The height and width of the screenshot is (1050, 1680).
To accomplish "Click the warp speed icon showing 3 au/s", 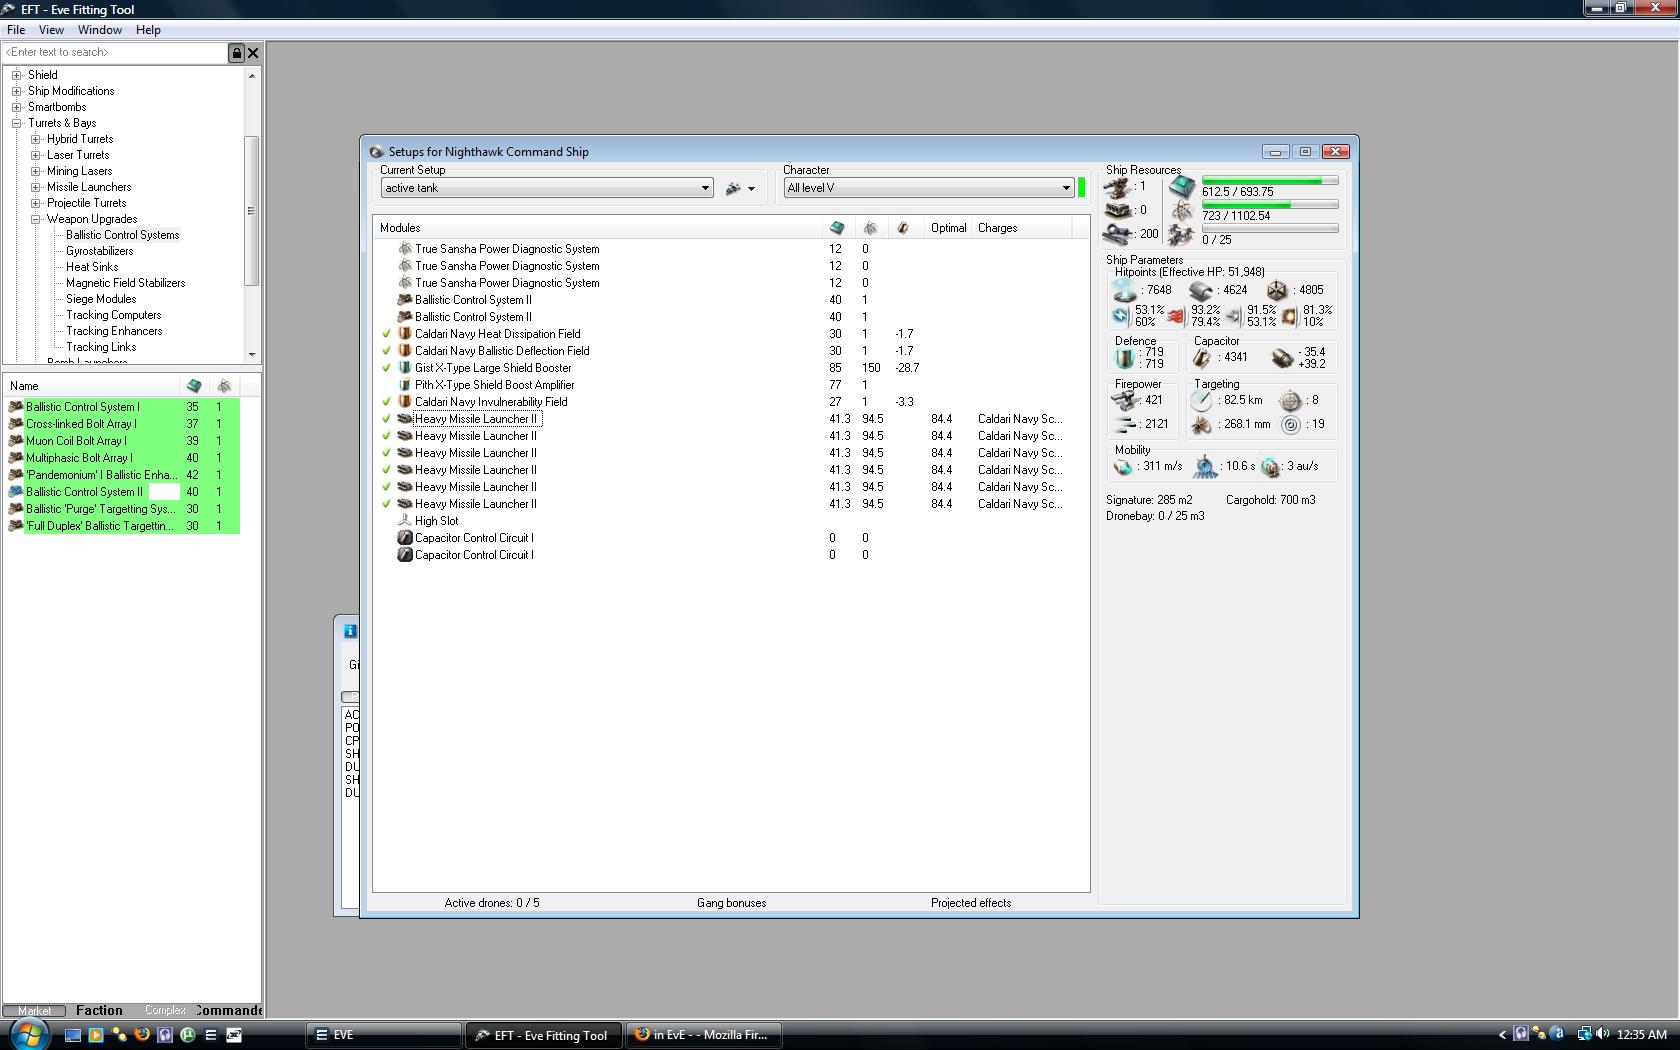I will click(1270, 466).
